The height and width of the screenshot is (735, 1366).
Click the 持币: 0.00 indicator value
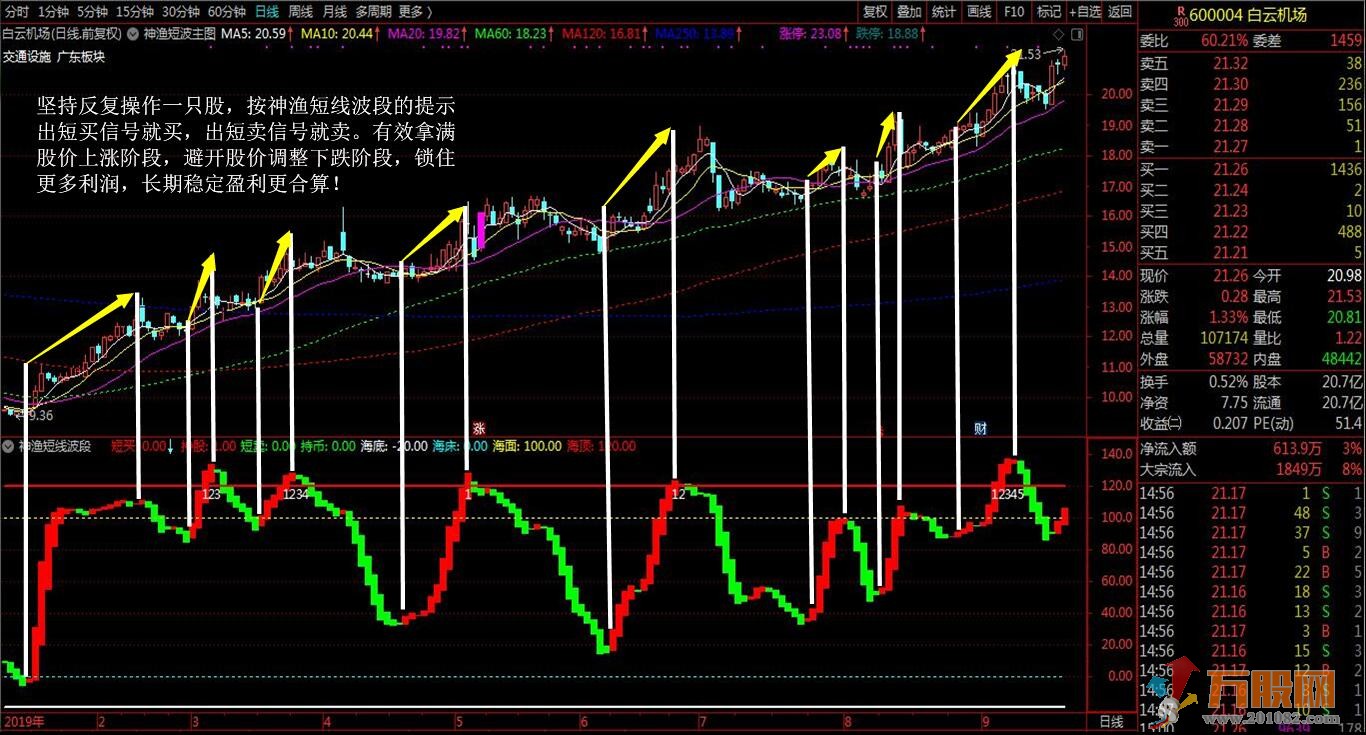pyautogui.click(x=329, y=446)
